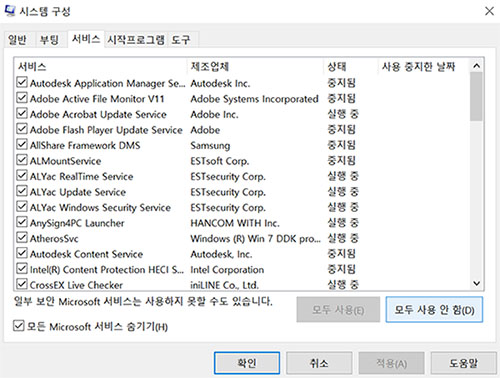Image resolution: width=500 pixels, height=378 pixels.
Task: Click the Intel Corporation manufacturer cell
Action: point(227,269)
